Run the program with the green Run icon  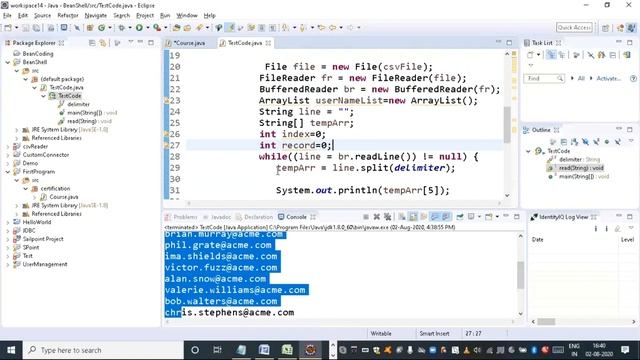point(139,28)
